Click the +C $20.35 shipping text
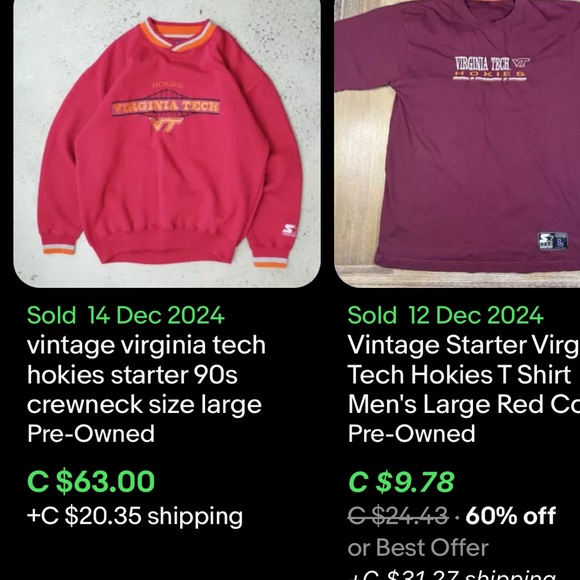Image resolution: width=580 pixels, height=580 pixels. point(135,516)
